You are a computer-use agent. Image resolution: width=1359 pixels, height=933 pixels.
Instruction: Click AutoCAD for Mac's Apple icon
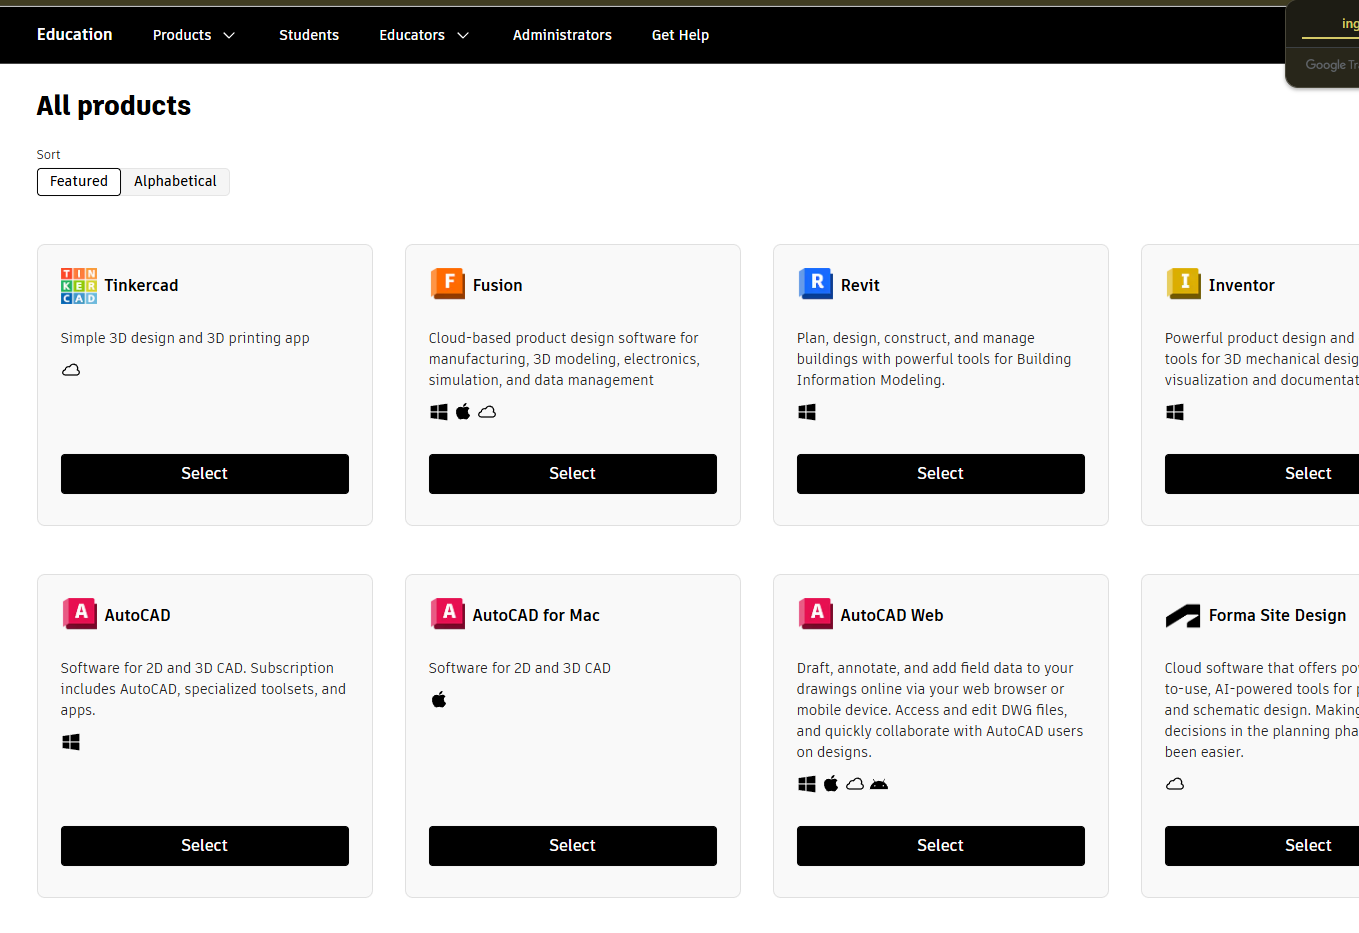439,699
